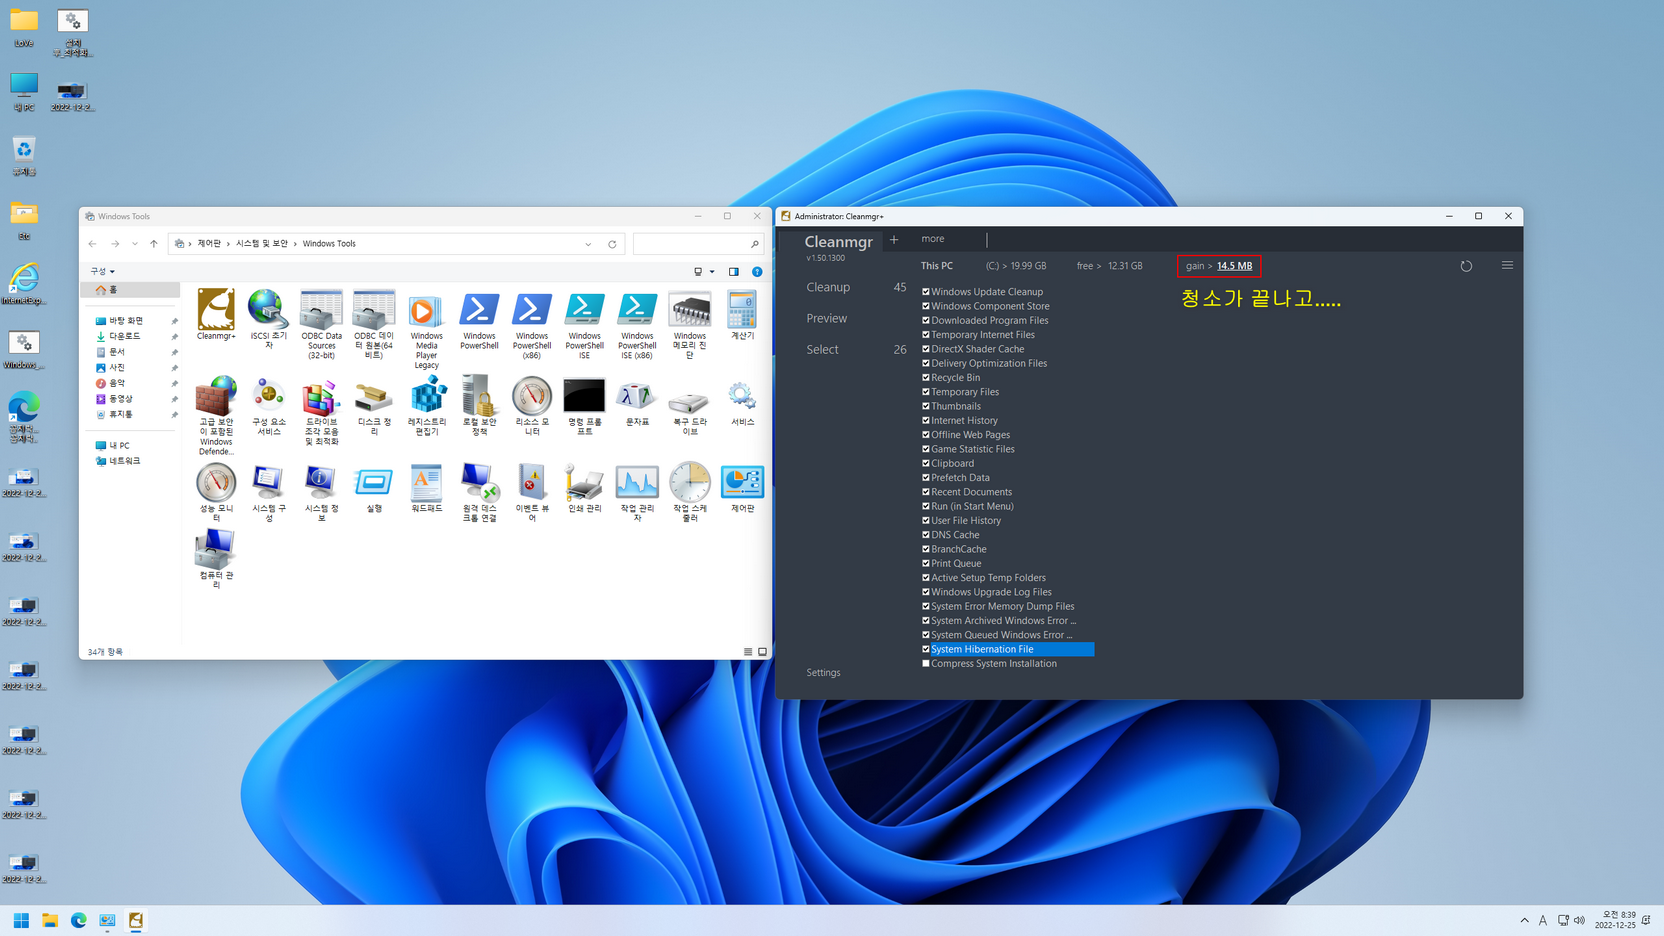The height and width of the screenshot is (936, 1664).
Task: Open the Services gear icon
Action: click(x=742, y=402)
